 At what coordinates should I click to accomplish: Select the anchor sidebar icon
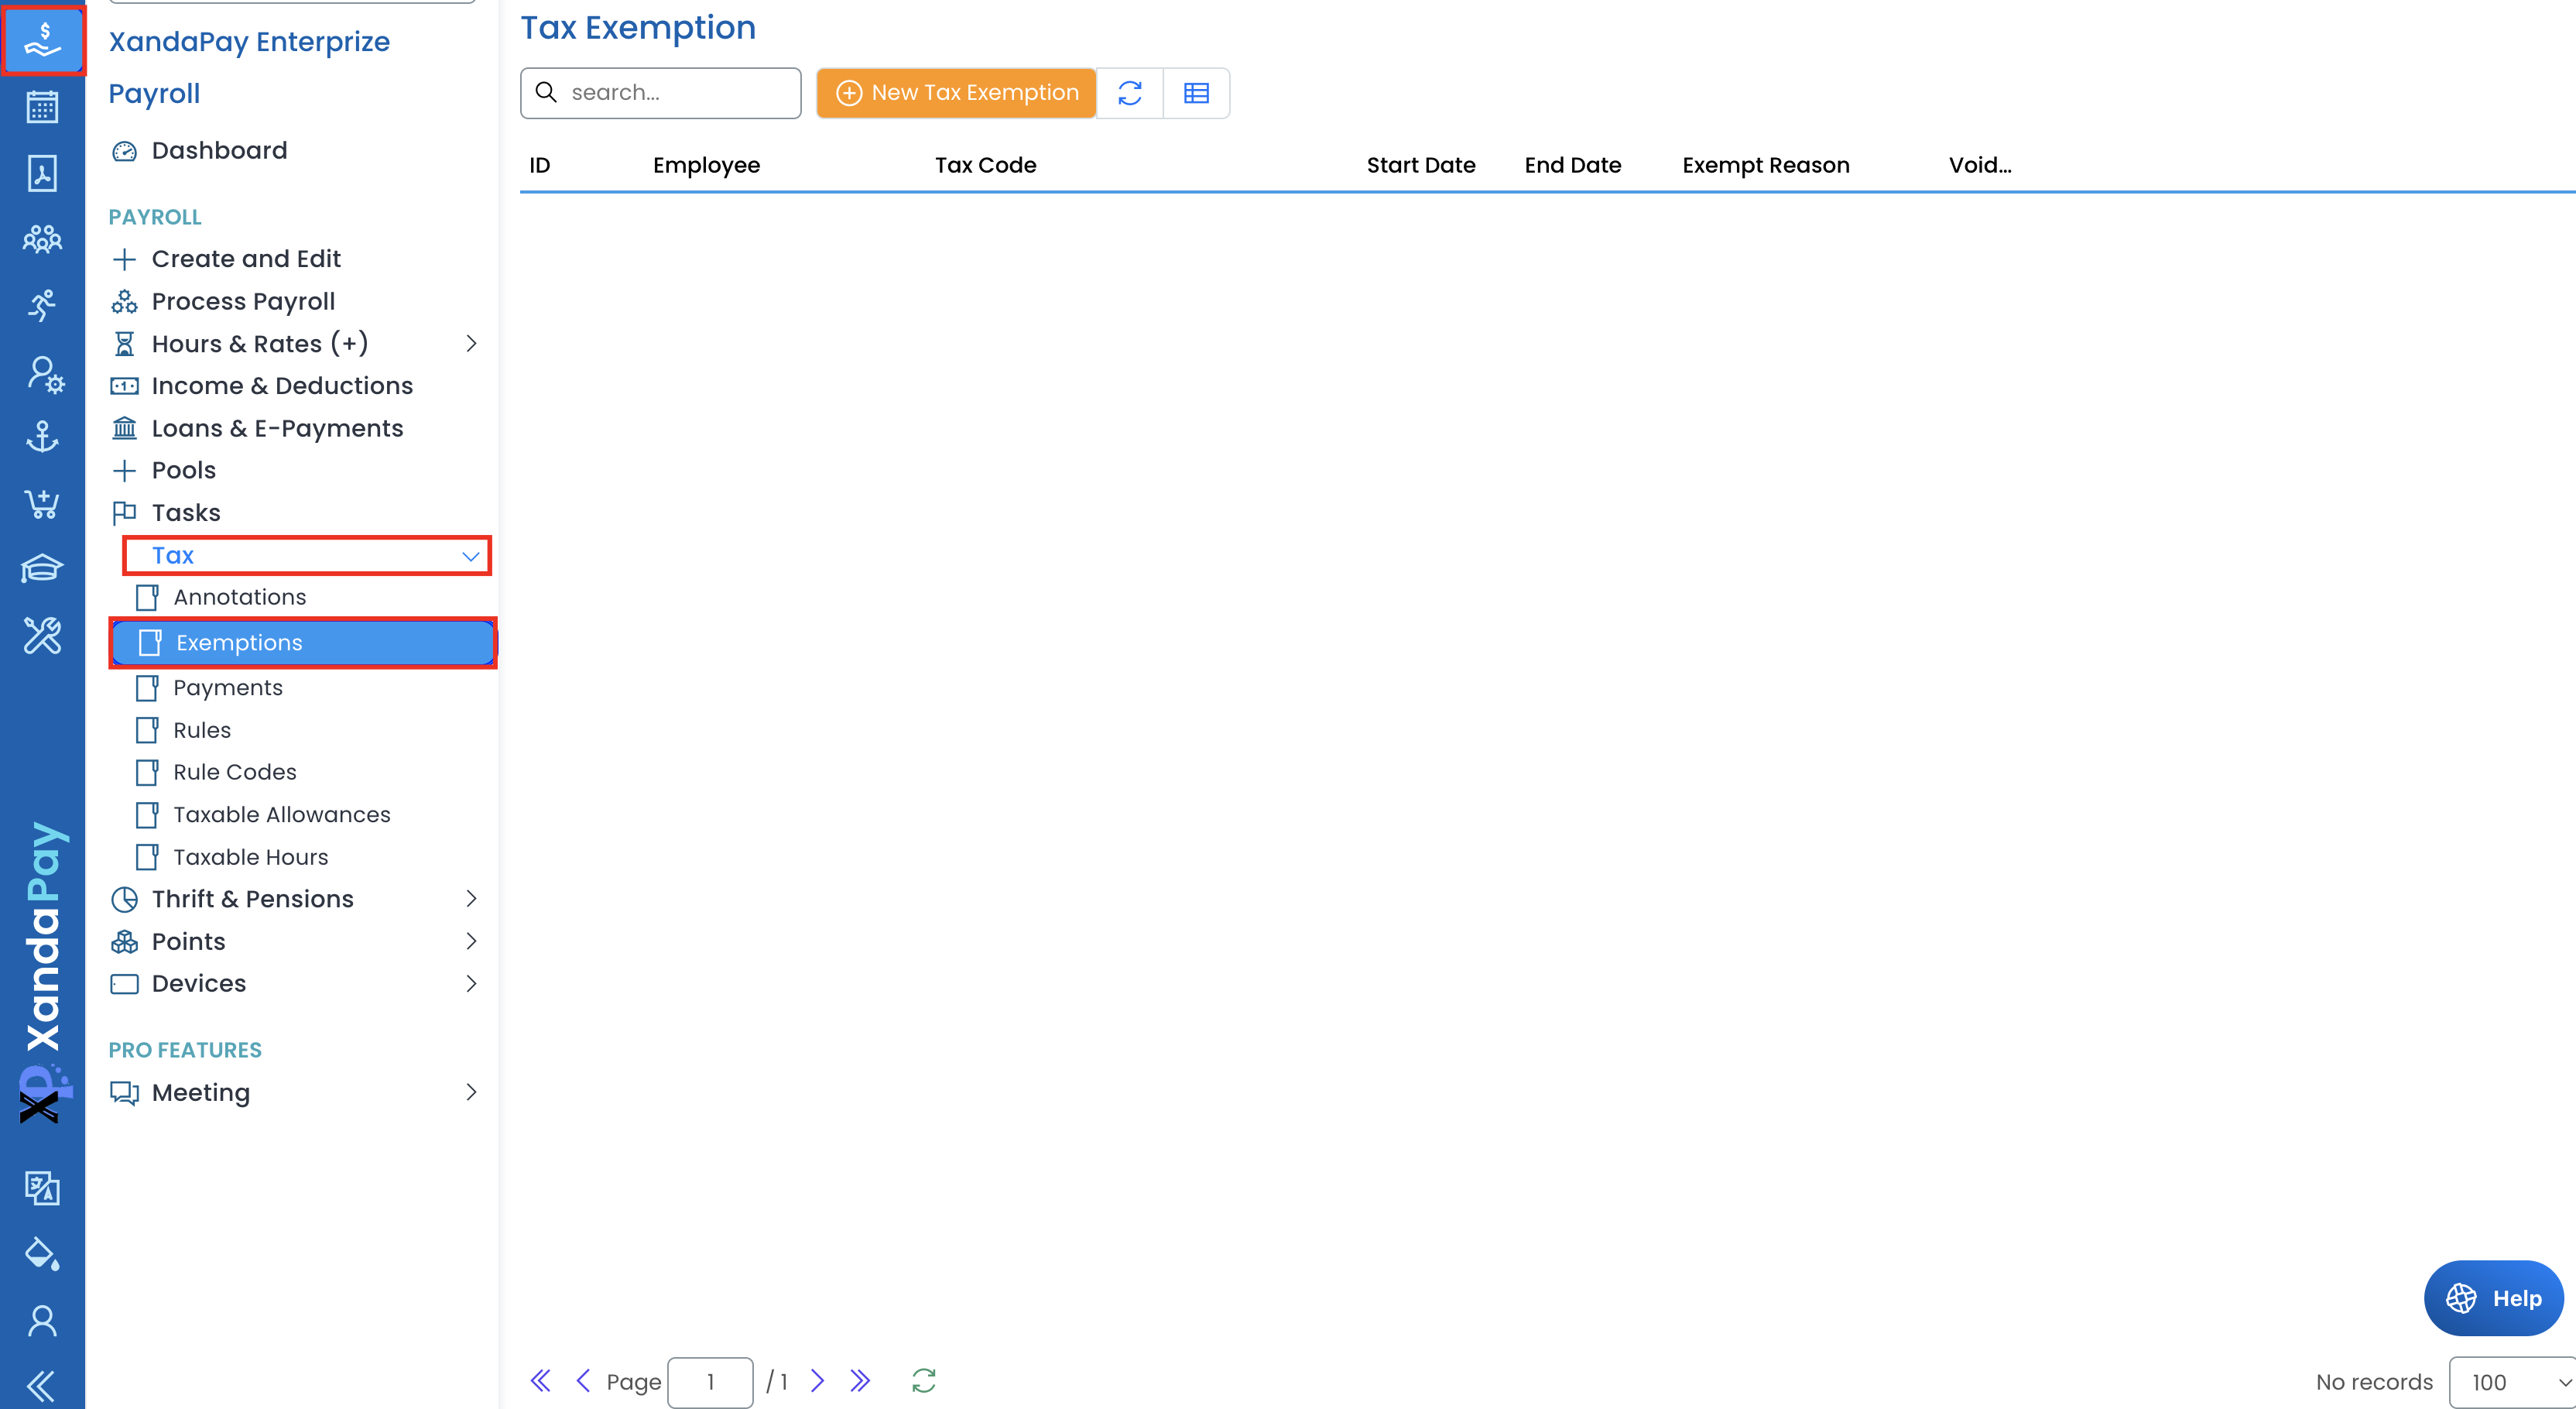42,437
